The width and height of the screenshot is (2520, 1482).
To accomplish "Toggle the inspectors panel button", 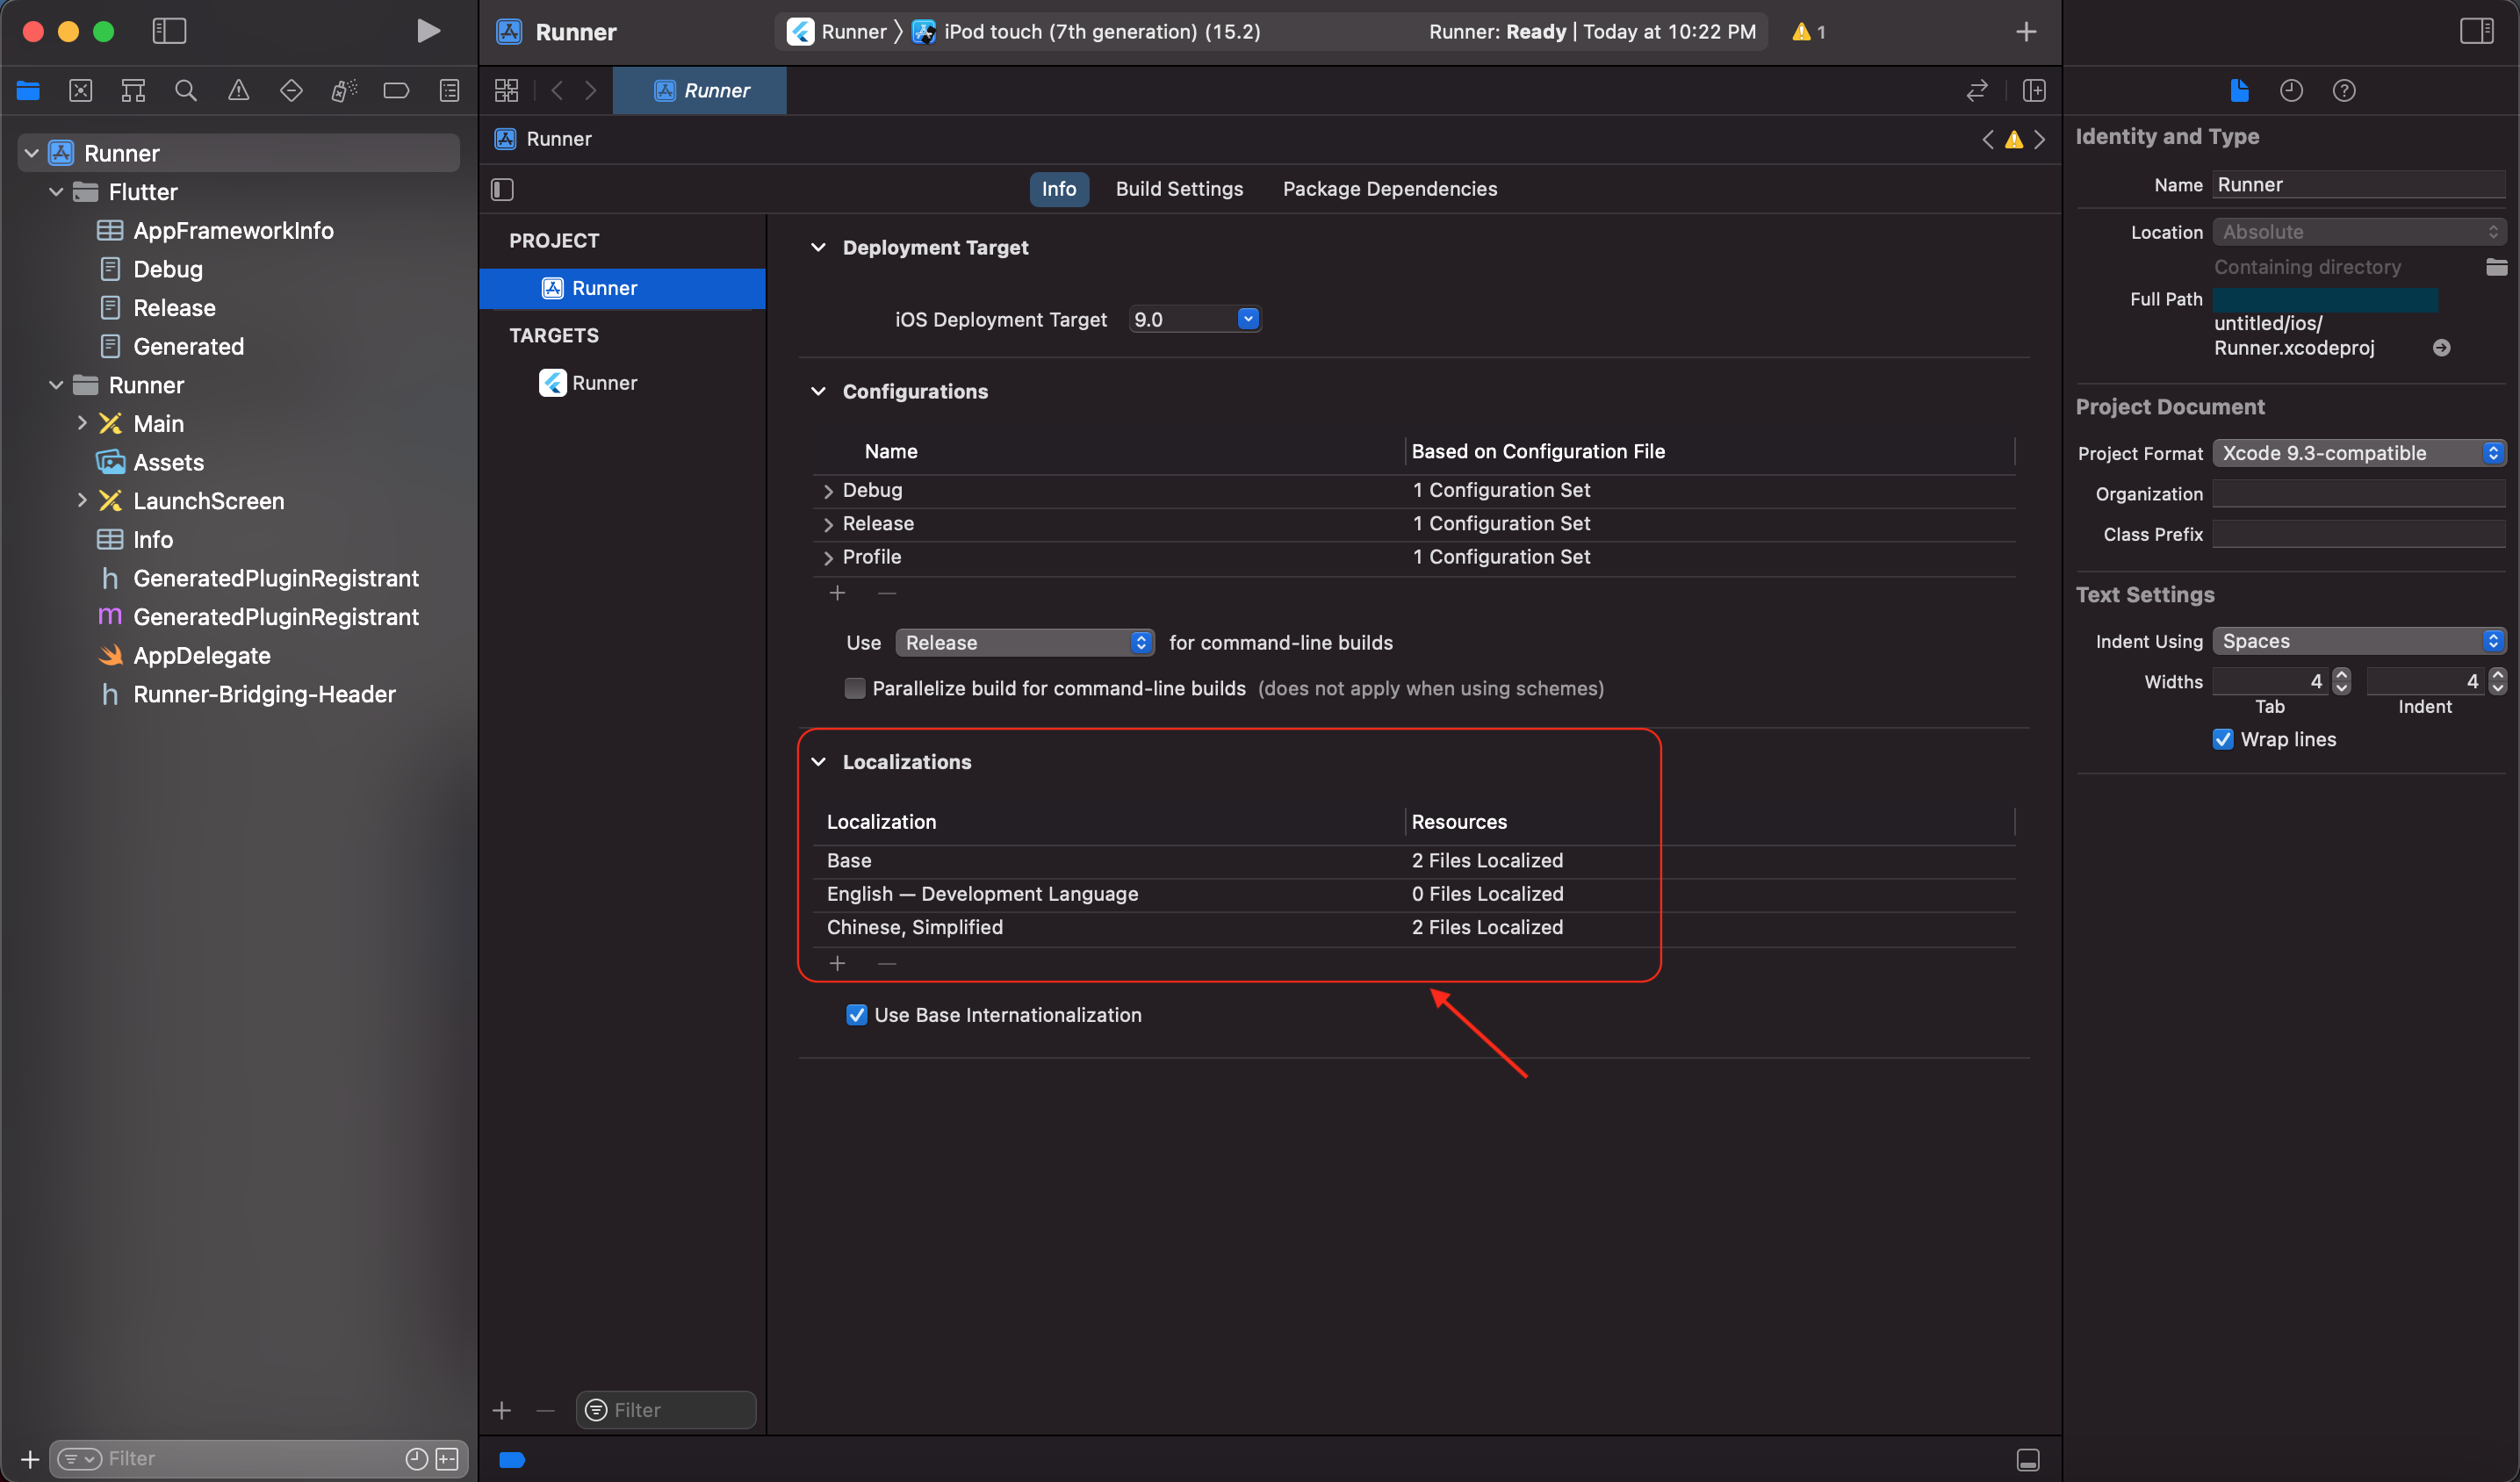I will (x=2477, y=31).
